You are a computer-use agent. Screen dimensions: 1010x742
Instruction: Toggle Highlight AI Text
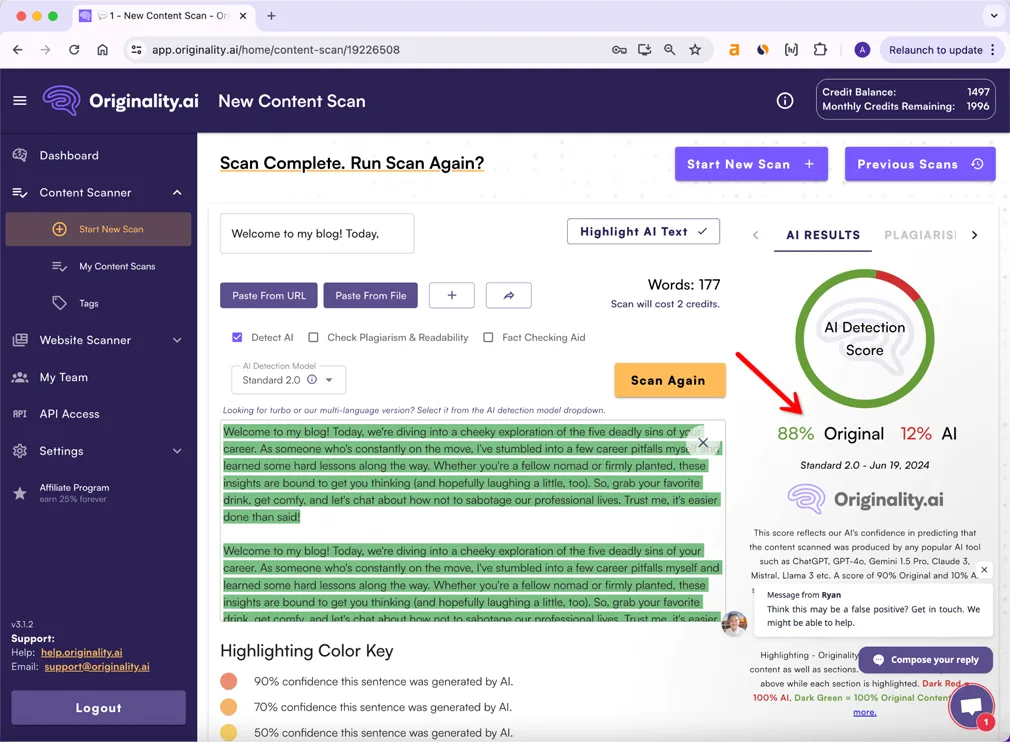tap(643, 231)
